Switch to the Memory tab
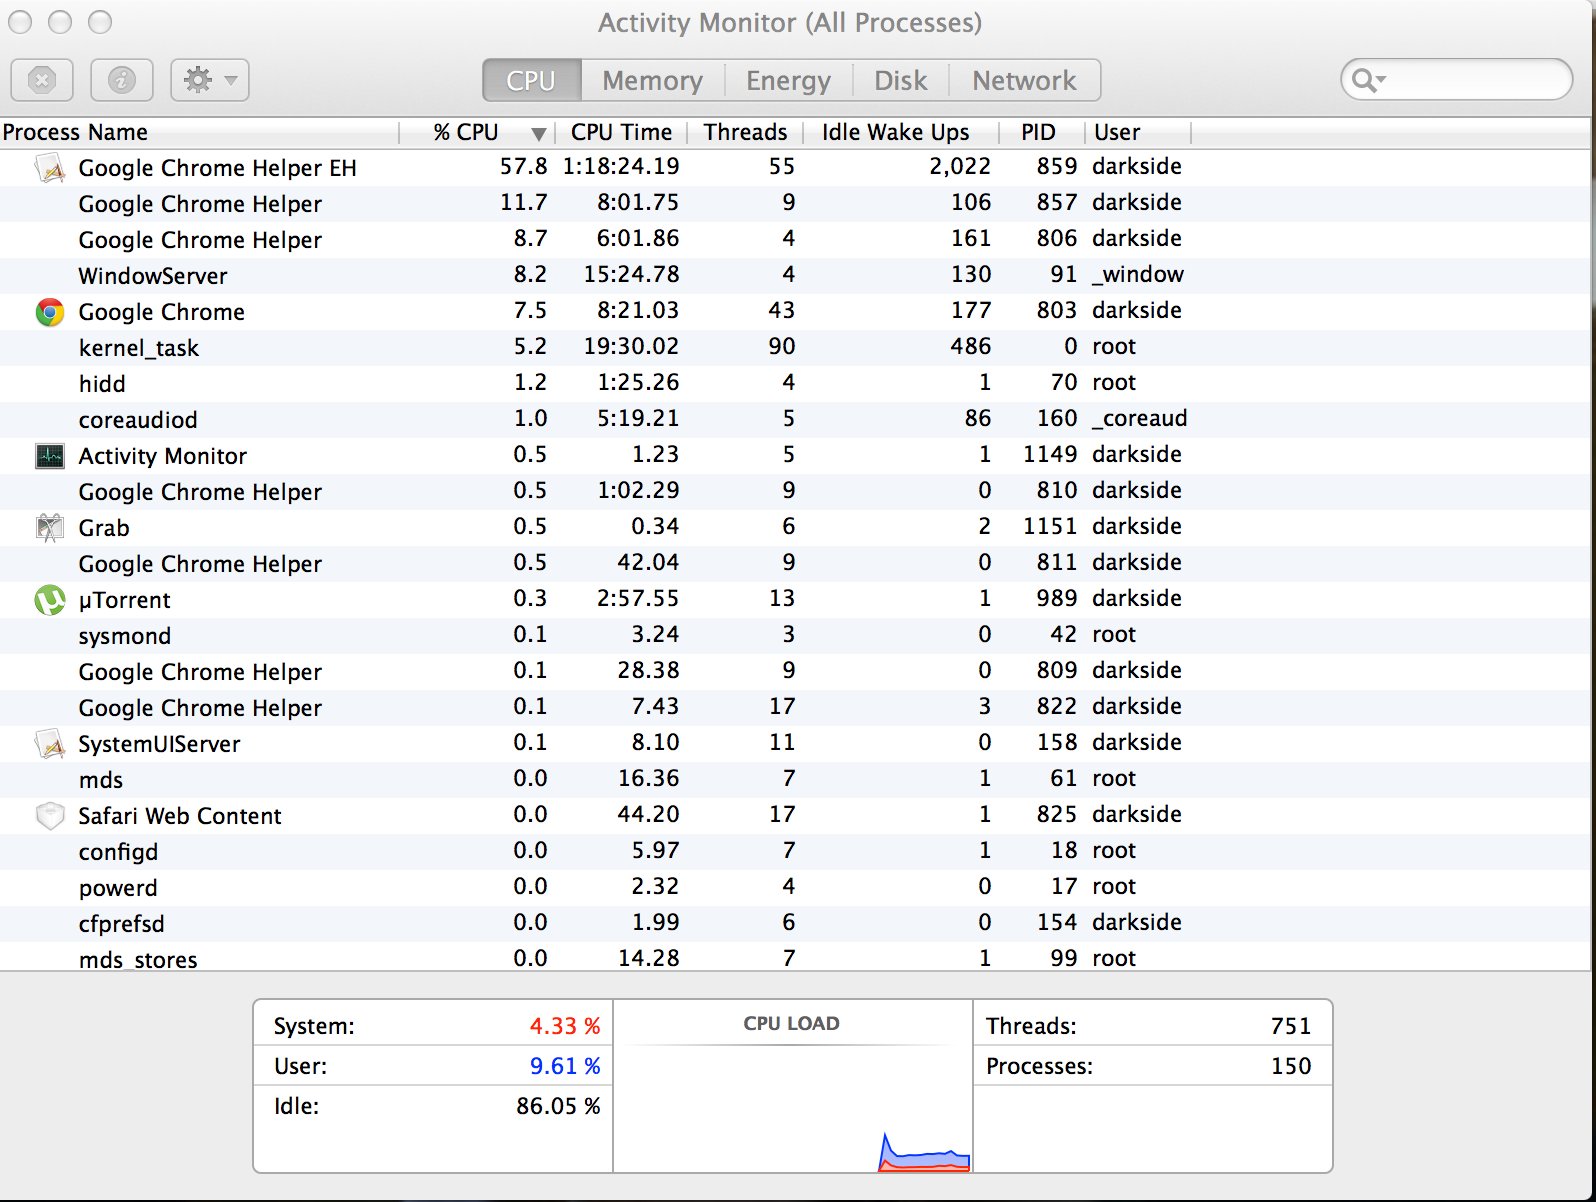Image resolution: width=1596 pixels, height=1202 pixels. (x=652, y=80)
